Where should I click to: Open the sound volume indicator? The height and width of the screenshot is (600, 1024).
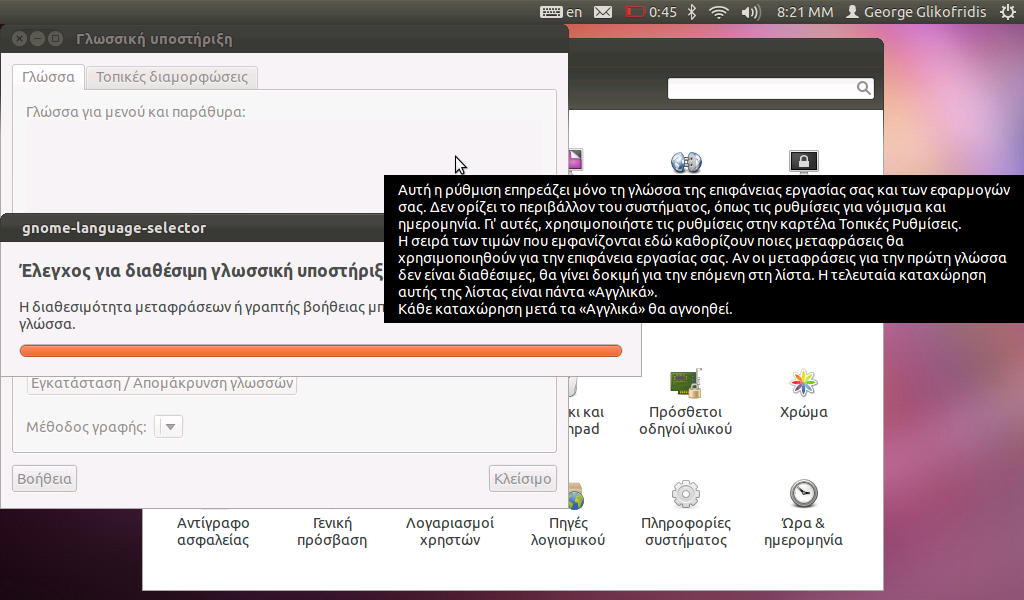point(751,12)
